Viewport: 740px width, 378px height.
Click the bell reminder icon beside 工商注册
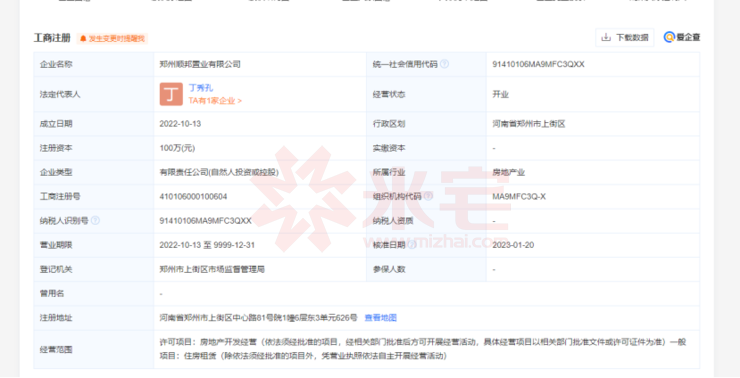click(x=83, y=39)
